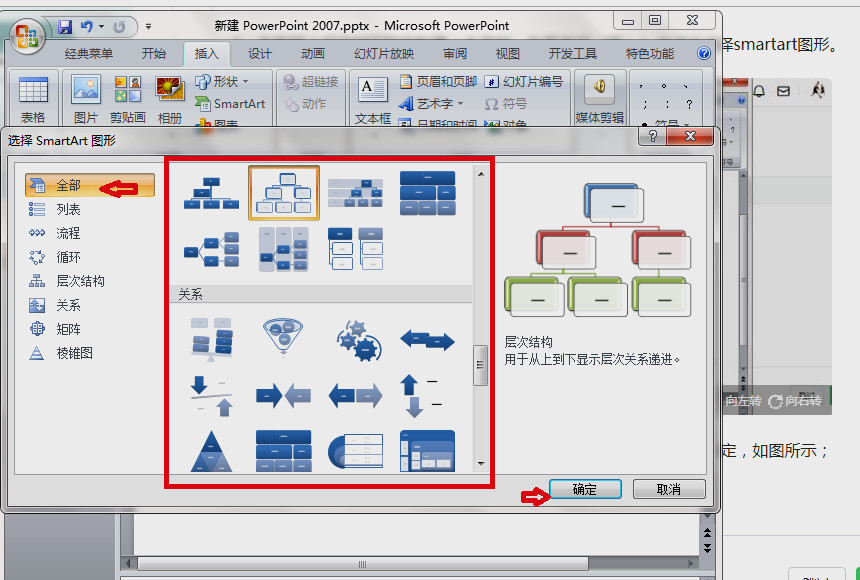Insert a picture with 图片 button
Viewport: 860px width, 580px height.
[x=86, y=99]
